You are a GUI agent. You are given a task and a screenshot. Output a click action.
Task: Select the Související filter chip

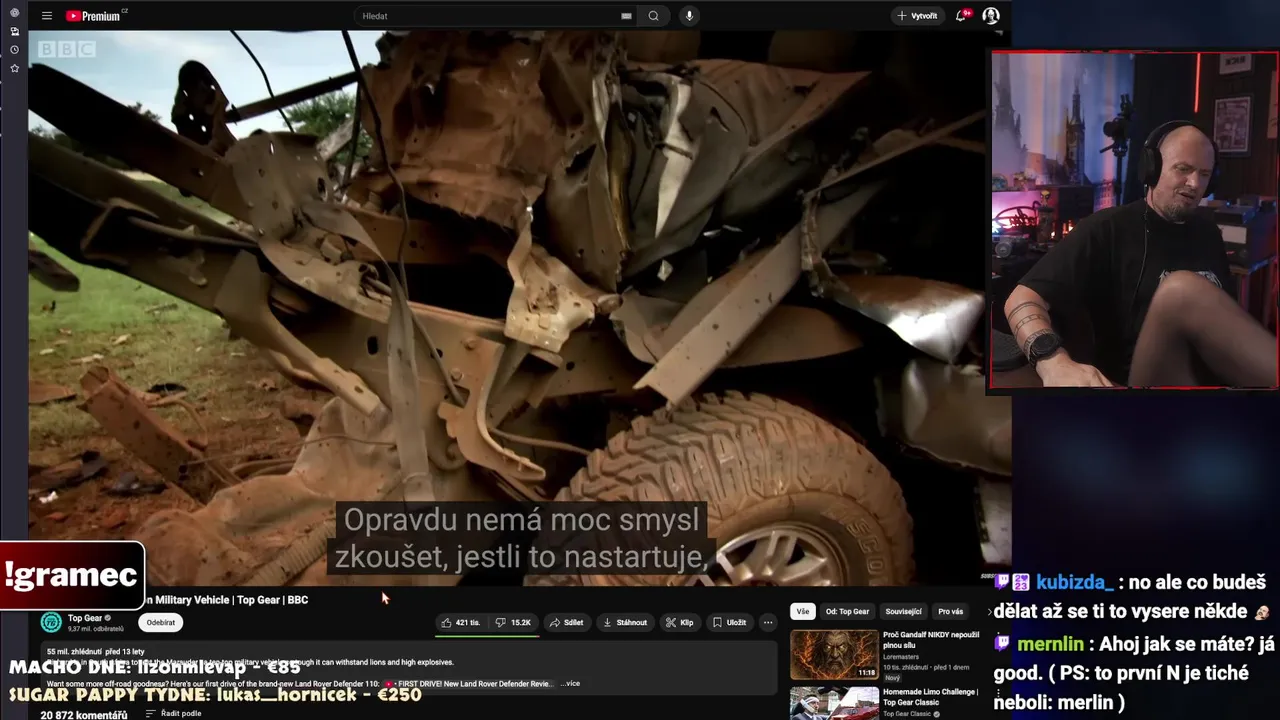click(903, 611)
